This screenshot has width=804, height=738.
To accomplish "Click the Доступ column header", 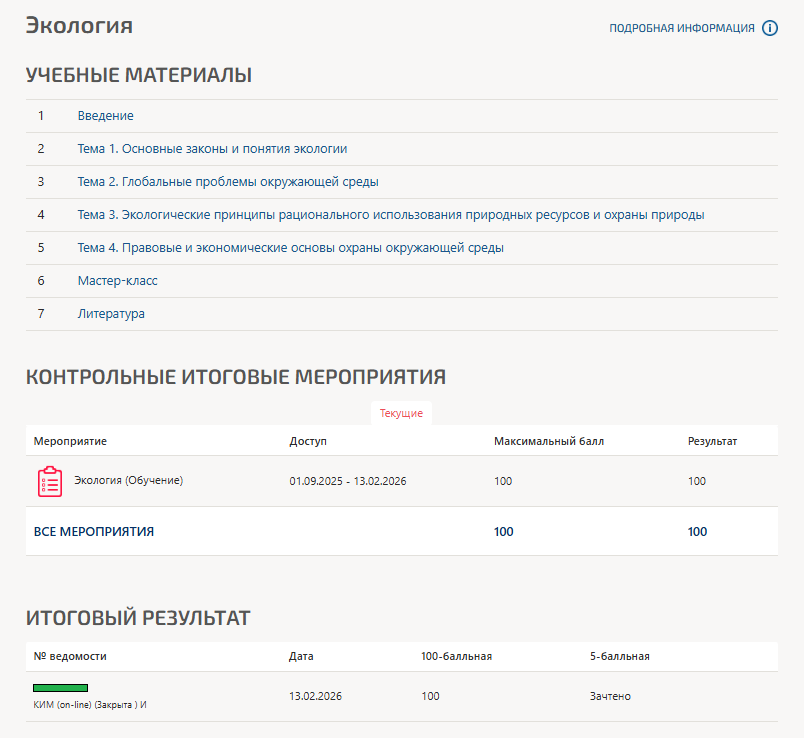I will pyautogui.click(x=308, y=441).
